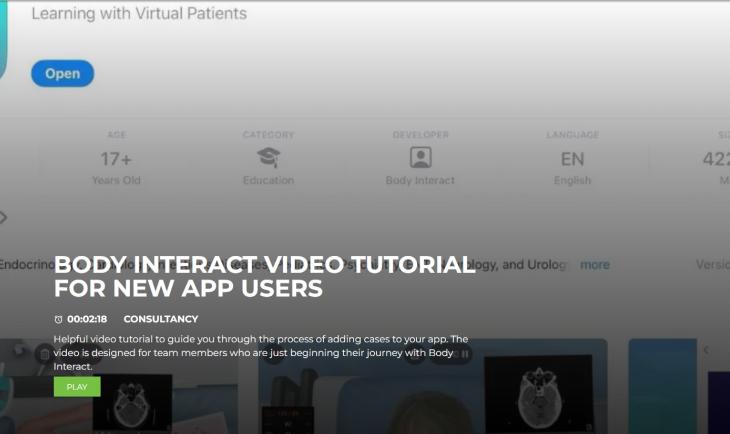Image resolution: width=730 pixels, height=434 pixels.
Task: Click the green PLAY button
Action: click(77, 387)
